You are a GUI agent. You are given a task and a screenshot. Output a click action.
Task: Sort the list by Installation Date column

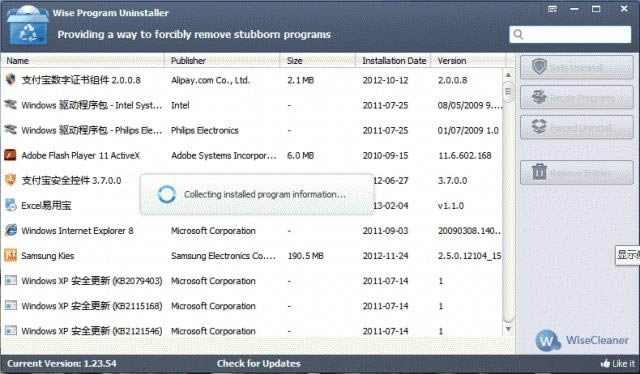pos(393,61)
